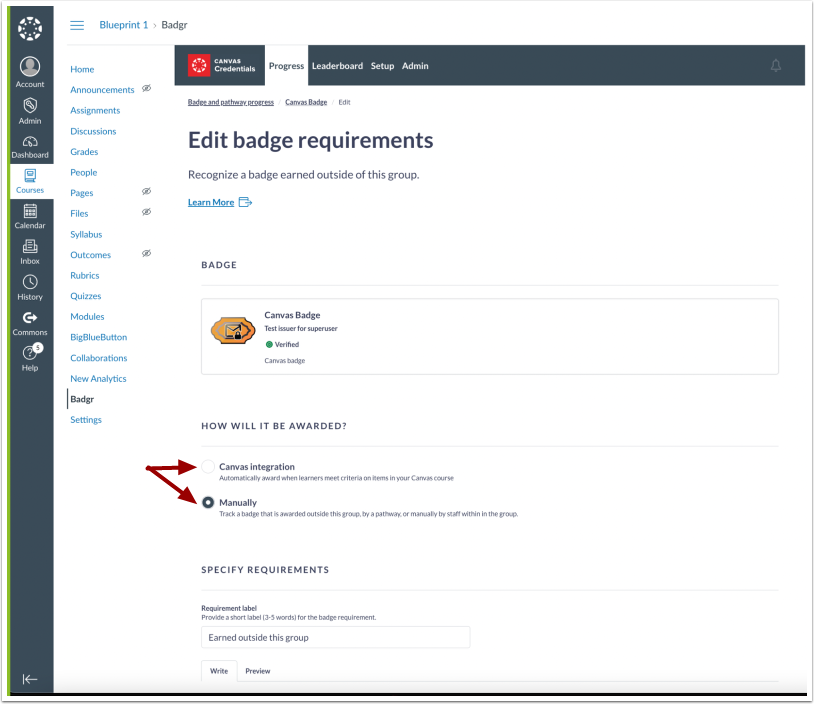Image resolution: width=814 pixels, height=704 pixels.
Task: Open the Syllabus course link
Action: [86, 234]
